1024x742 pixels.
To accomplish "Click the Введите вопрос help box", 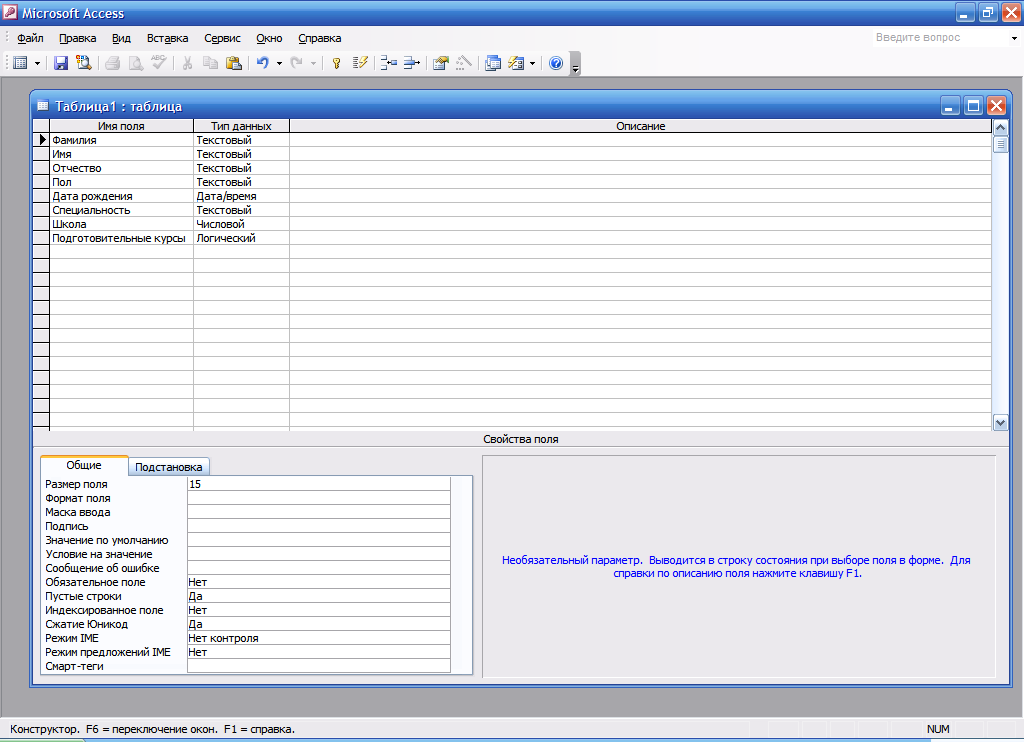I will [x=939, y=38].
